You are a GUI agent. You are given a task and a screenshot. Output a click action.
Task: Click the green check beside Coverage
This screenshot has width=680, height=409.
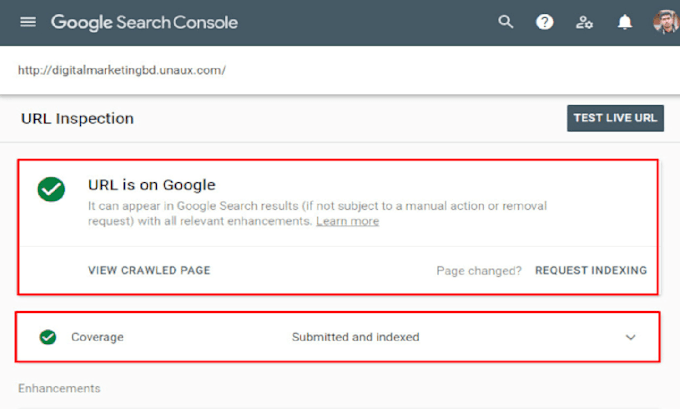tap(48, 337)
